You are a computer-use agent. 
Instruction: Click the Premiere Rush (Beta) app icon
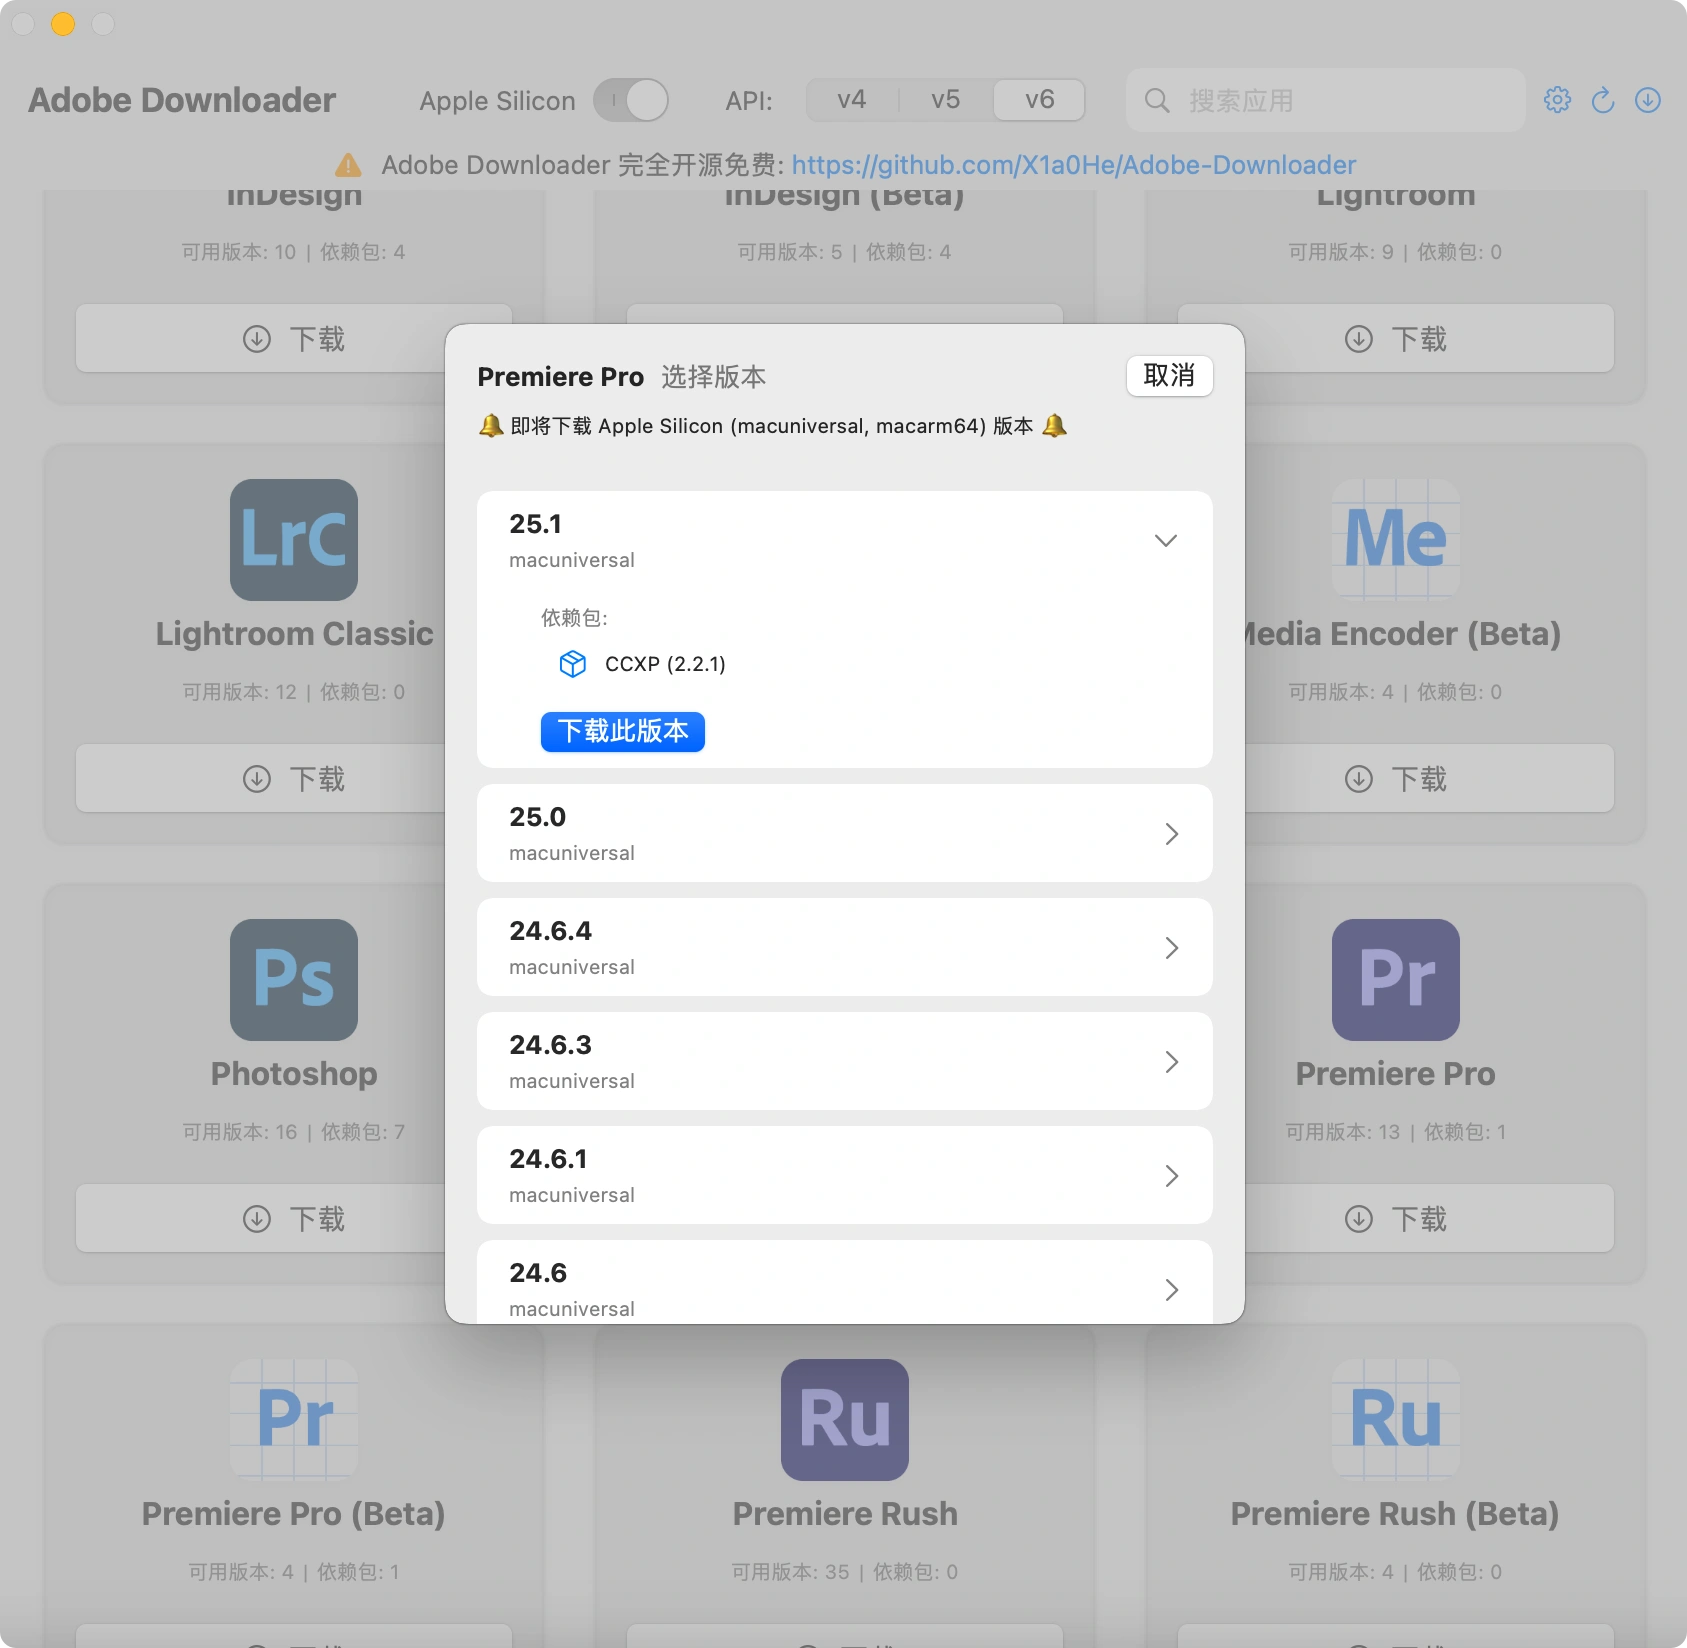[x=1396, y=1420]
